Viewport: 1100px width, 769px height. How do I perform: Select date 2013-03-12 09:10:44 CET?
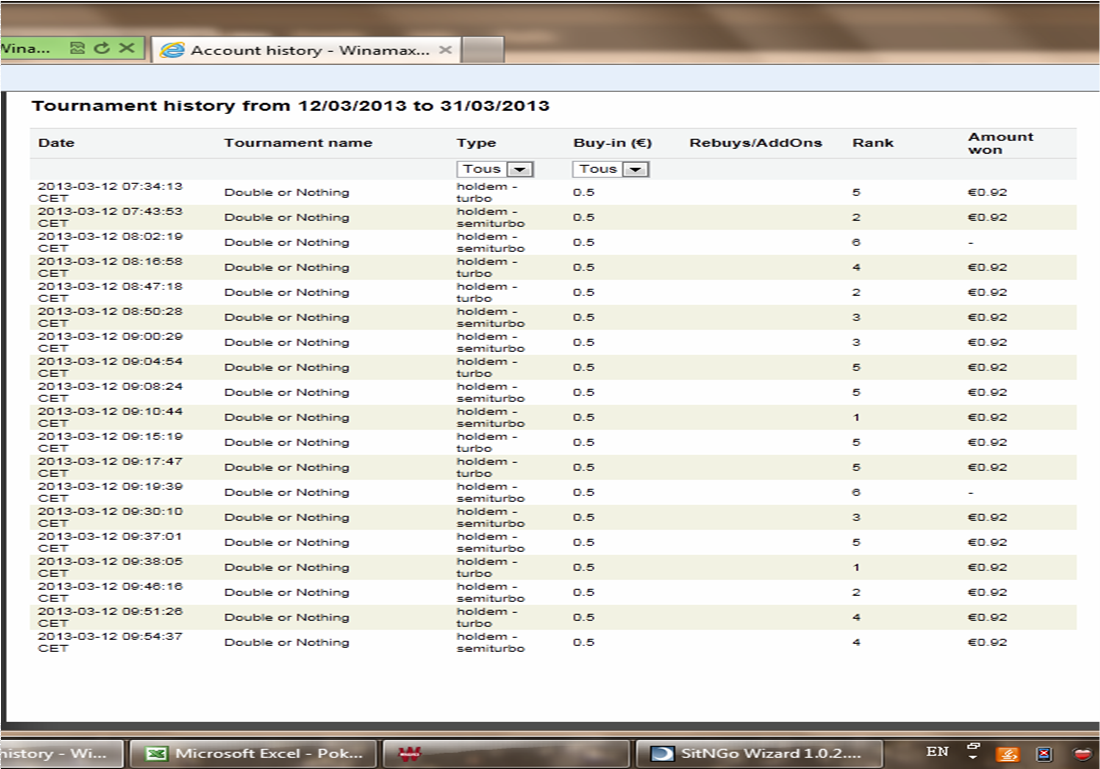coord(110,417)
